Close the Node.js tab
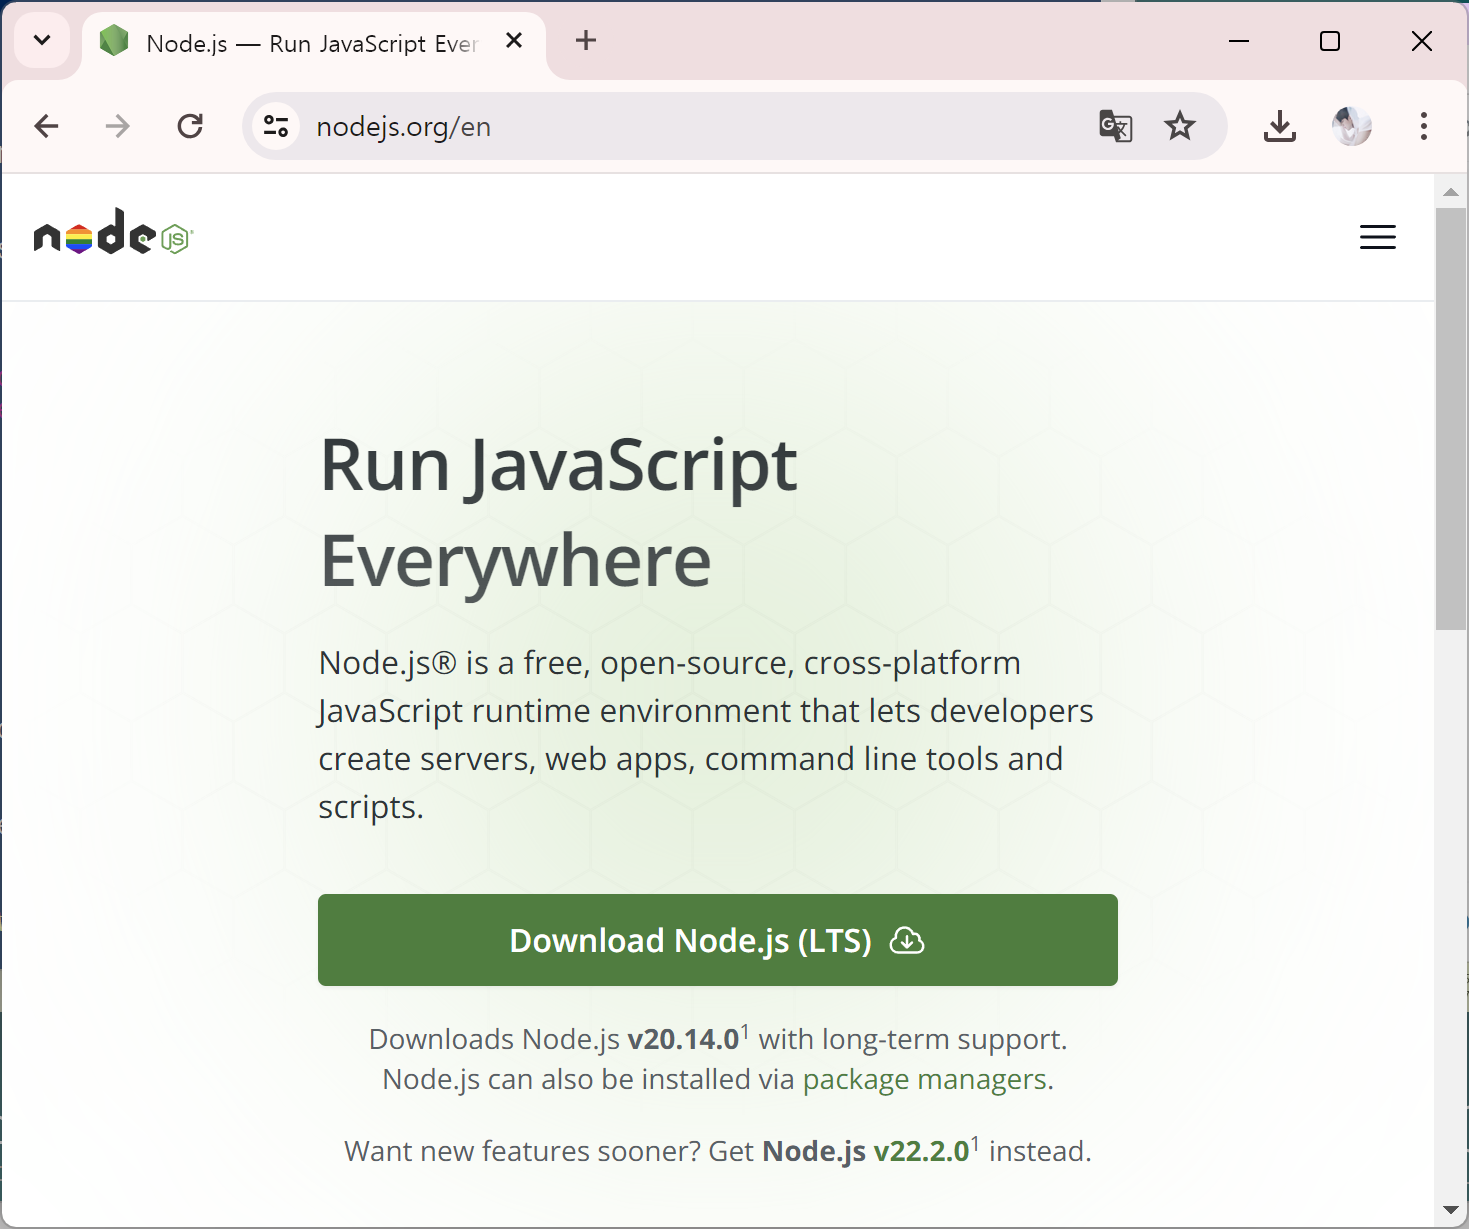The height and width of the screenshot is (1229, 1469). 514,41
